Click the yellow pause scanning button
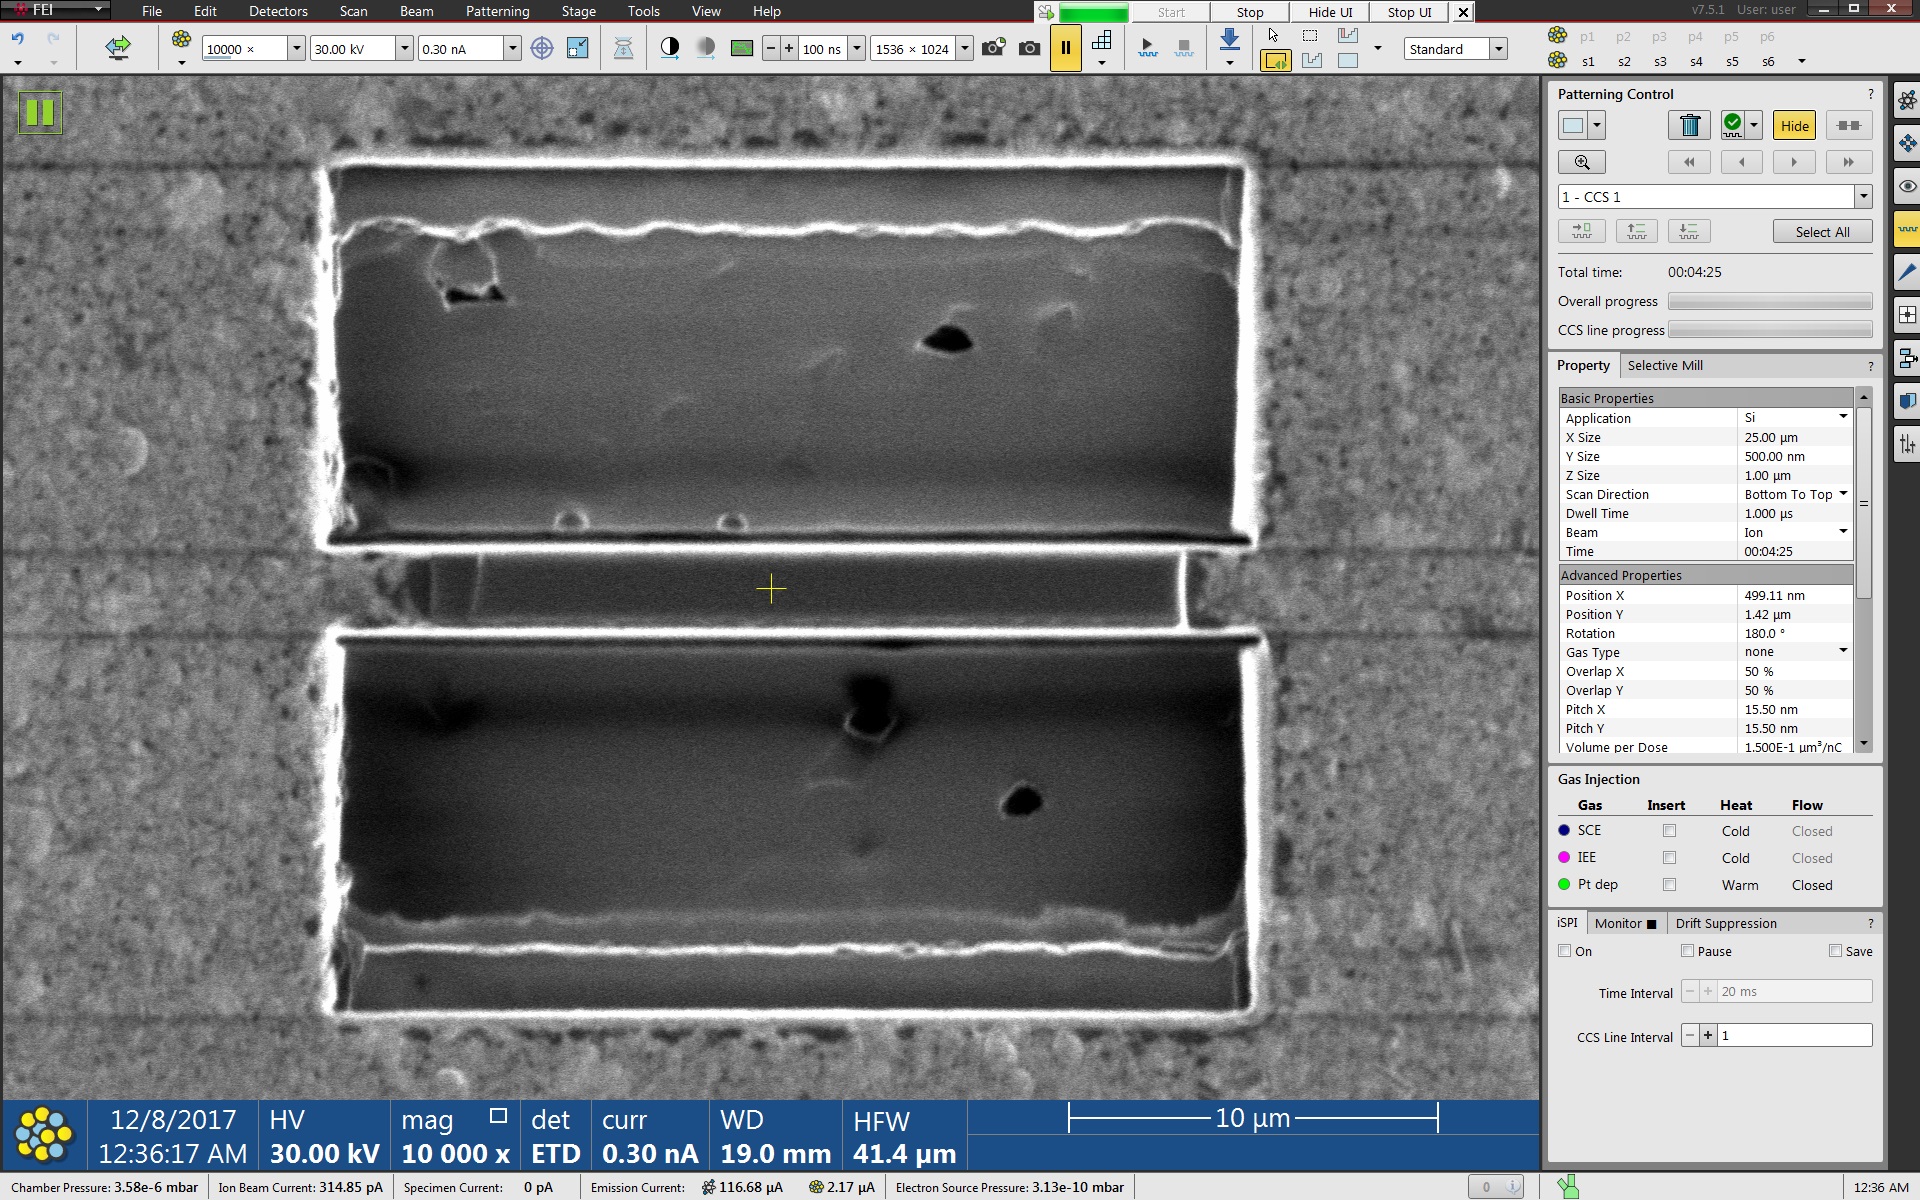This screenshot has height=1200, width=1920. pos(1065,48)
